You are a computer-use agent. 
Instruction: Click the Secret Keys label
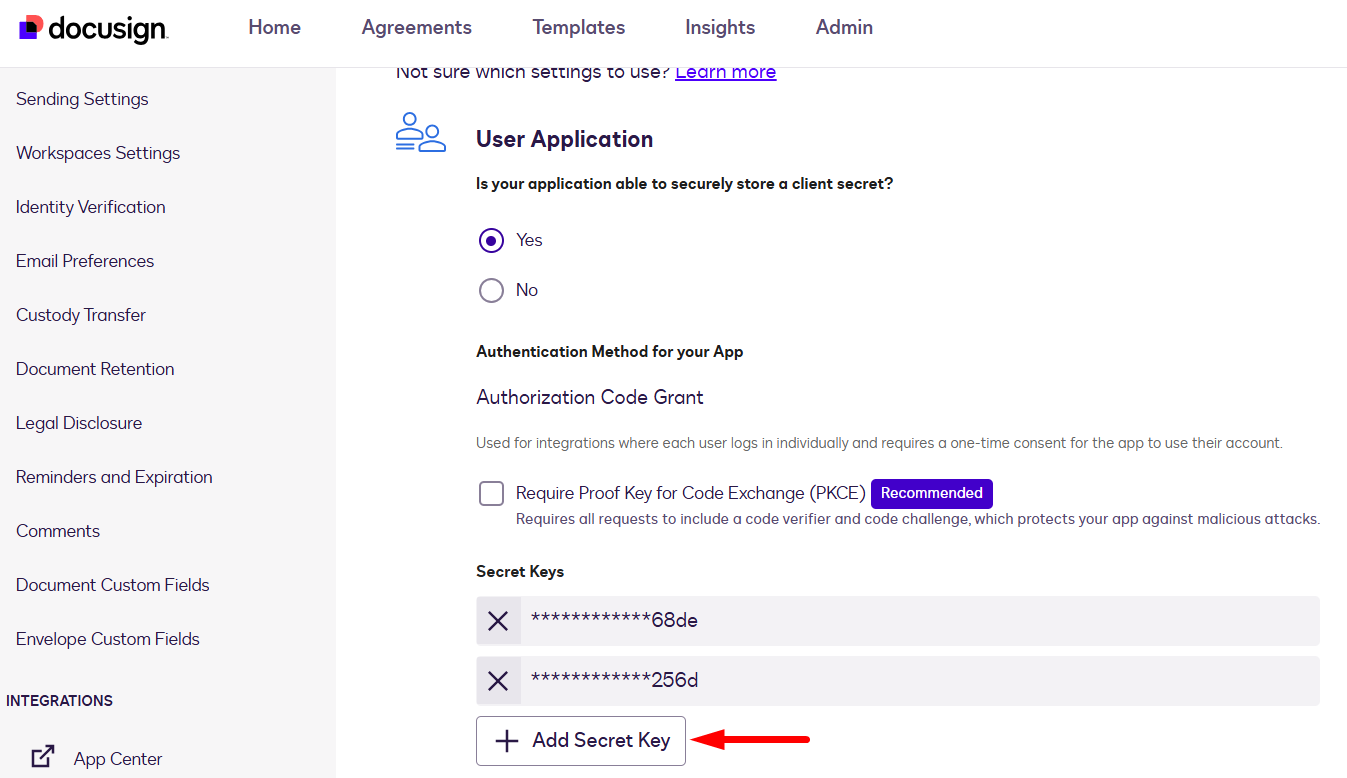point(520,572)
